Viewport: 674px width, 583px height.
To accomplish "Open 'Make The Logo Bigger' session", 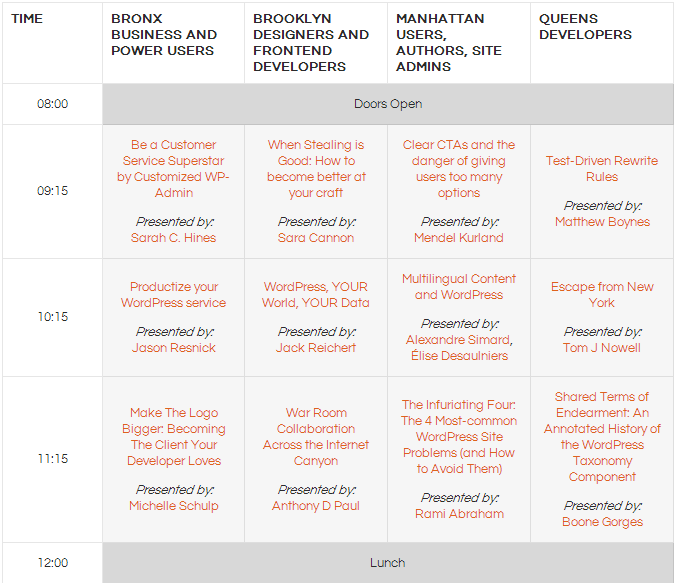I will (173, 437).
